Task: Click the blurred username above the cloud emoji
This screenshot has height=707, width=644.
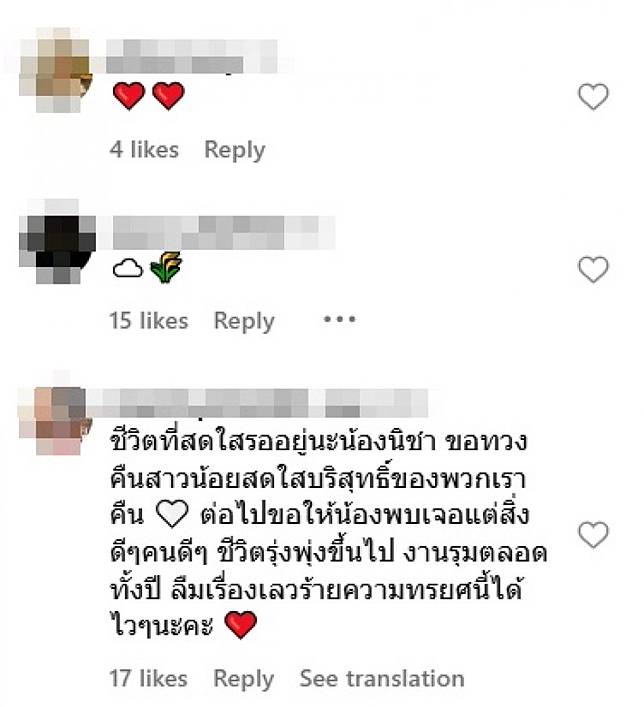Action: point(224,233)
